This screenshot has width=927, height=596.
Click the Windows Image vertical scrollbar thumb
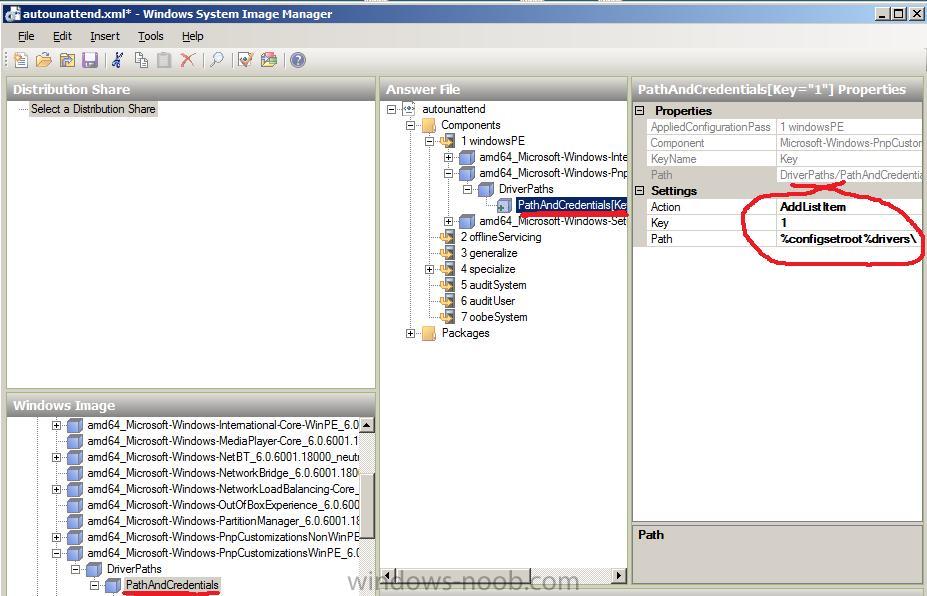[367, 506]
